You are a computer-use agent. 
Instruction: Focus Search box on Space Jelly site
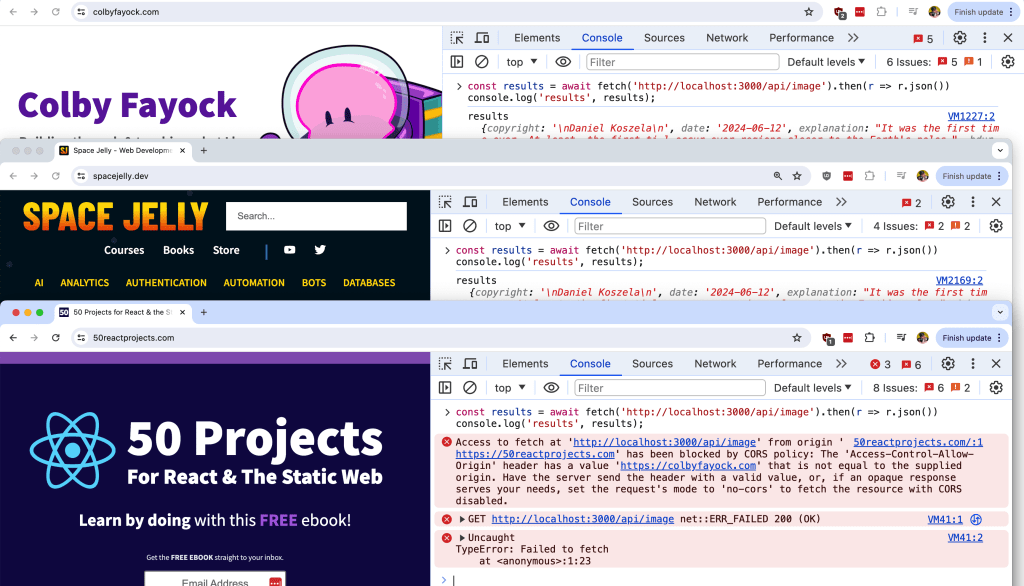(316, 216)
